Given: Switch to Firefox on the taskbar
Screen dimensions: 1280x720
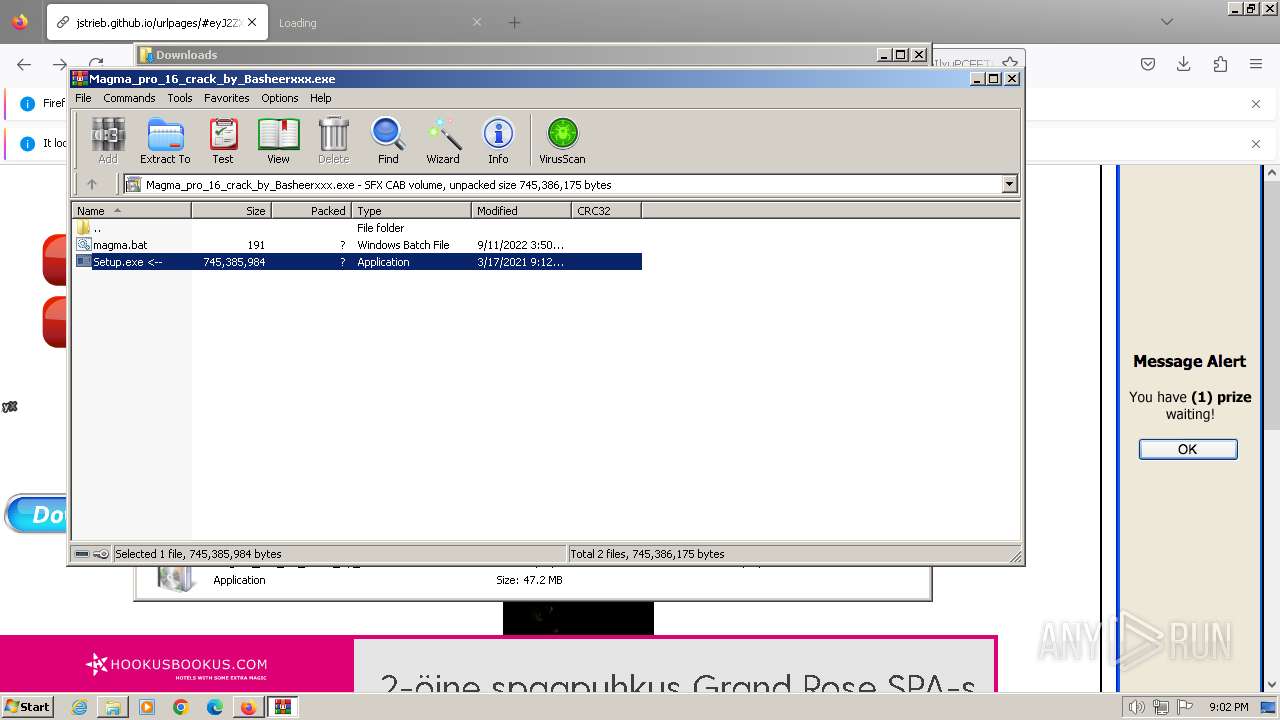Looking at the screenshot, I should coord(248,707).
